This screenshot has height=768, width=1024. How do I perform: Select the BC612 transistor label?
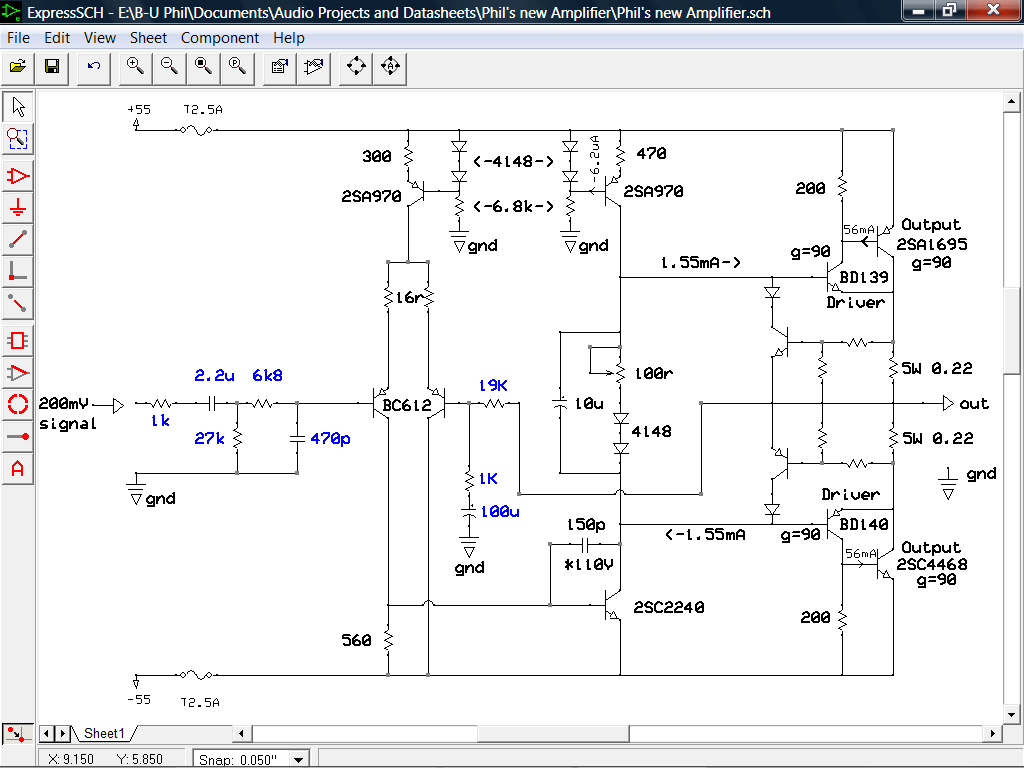pos(407,406)
